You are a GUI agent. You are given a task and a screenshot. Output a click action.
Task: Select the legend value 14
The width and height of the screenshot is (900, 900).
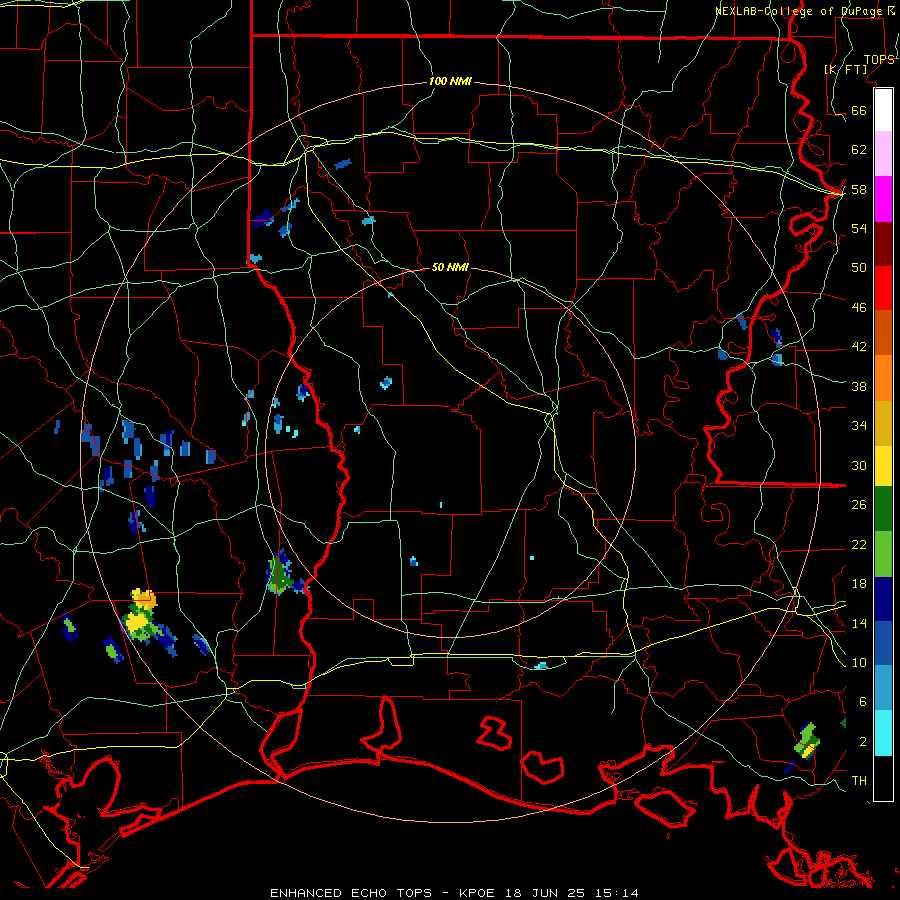pyautogui.click(x=859, y=623)
